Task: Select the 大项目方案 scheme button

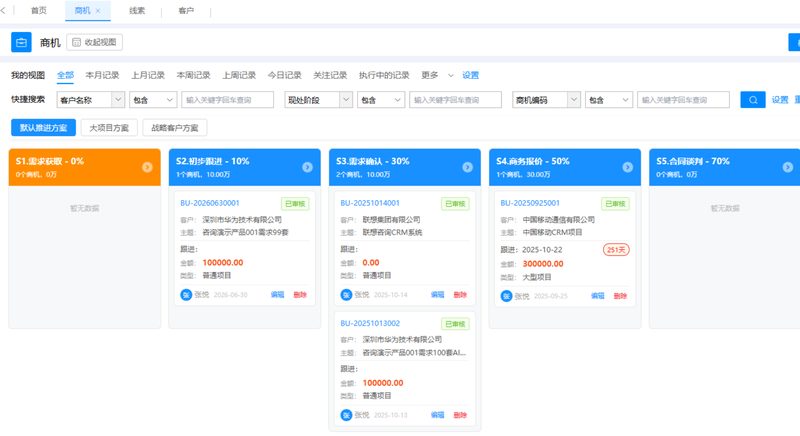Action: pyautogui.click(x=109, y=127)
